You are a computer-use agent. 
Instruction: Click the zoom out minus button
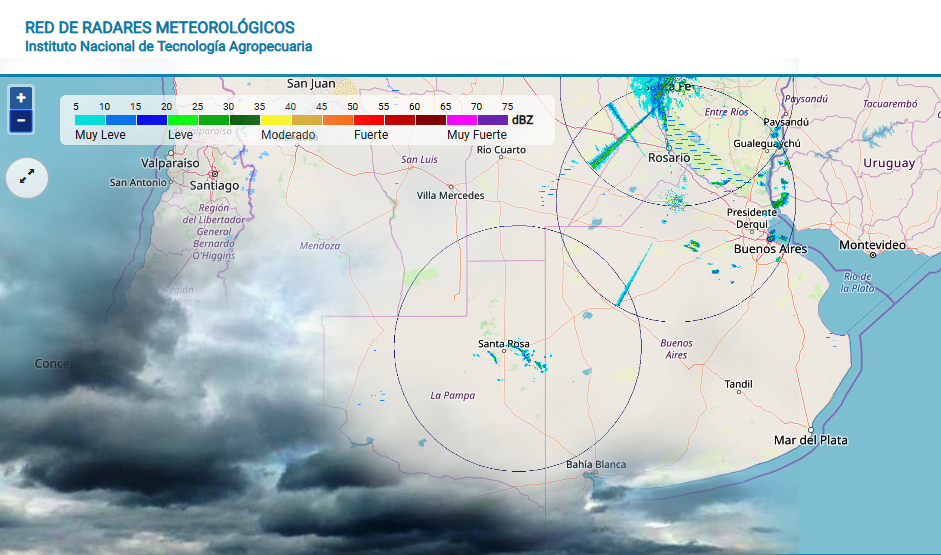(21, 122)
